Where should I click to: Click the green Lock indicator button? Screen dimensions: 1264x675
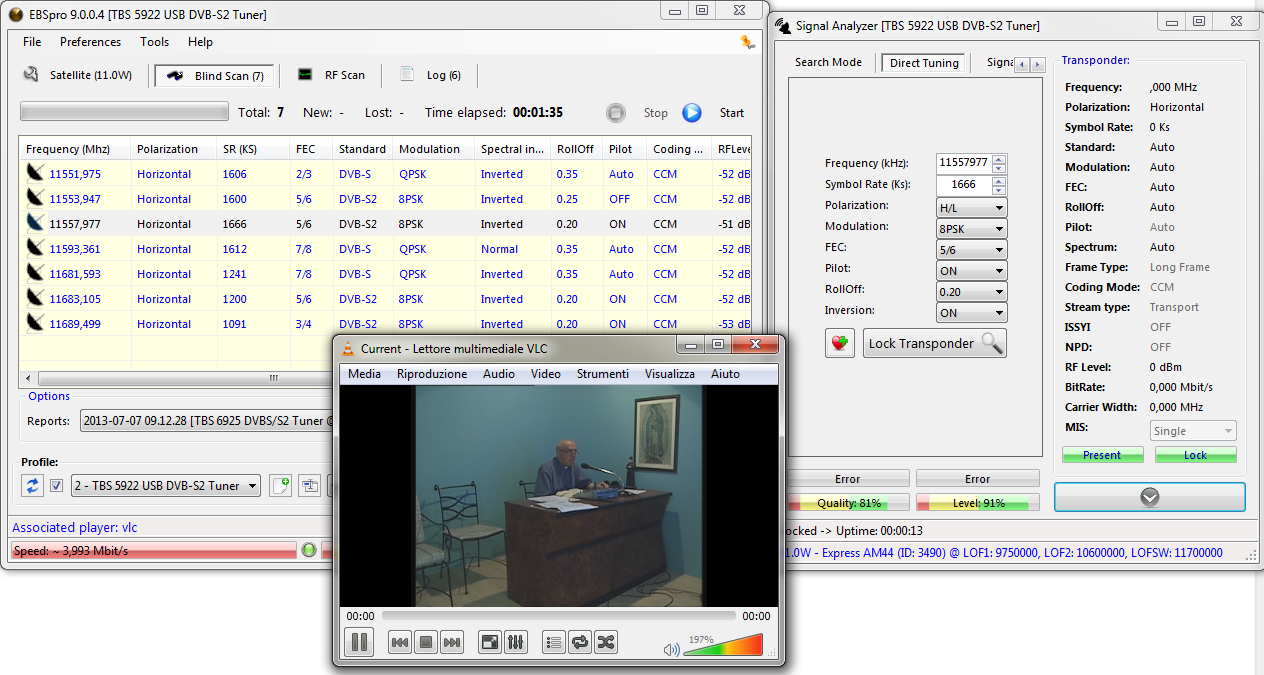1196,455
